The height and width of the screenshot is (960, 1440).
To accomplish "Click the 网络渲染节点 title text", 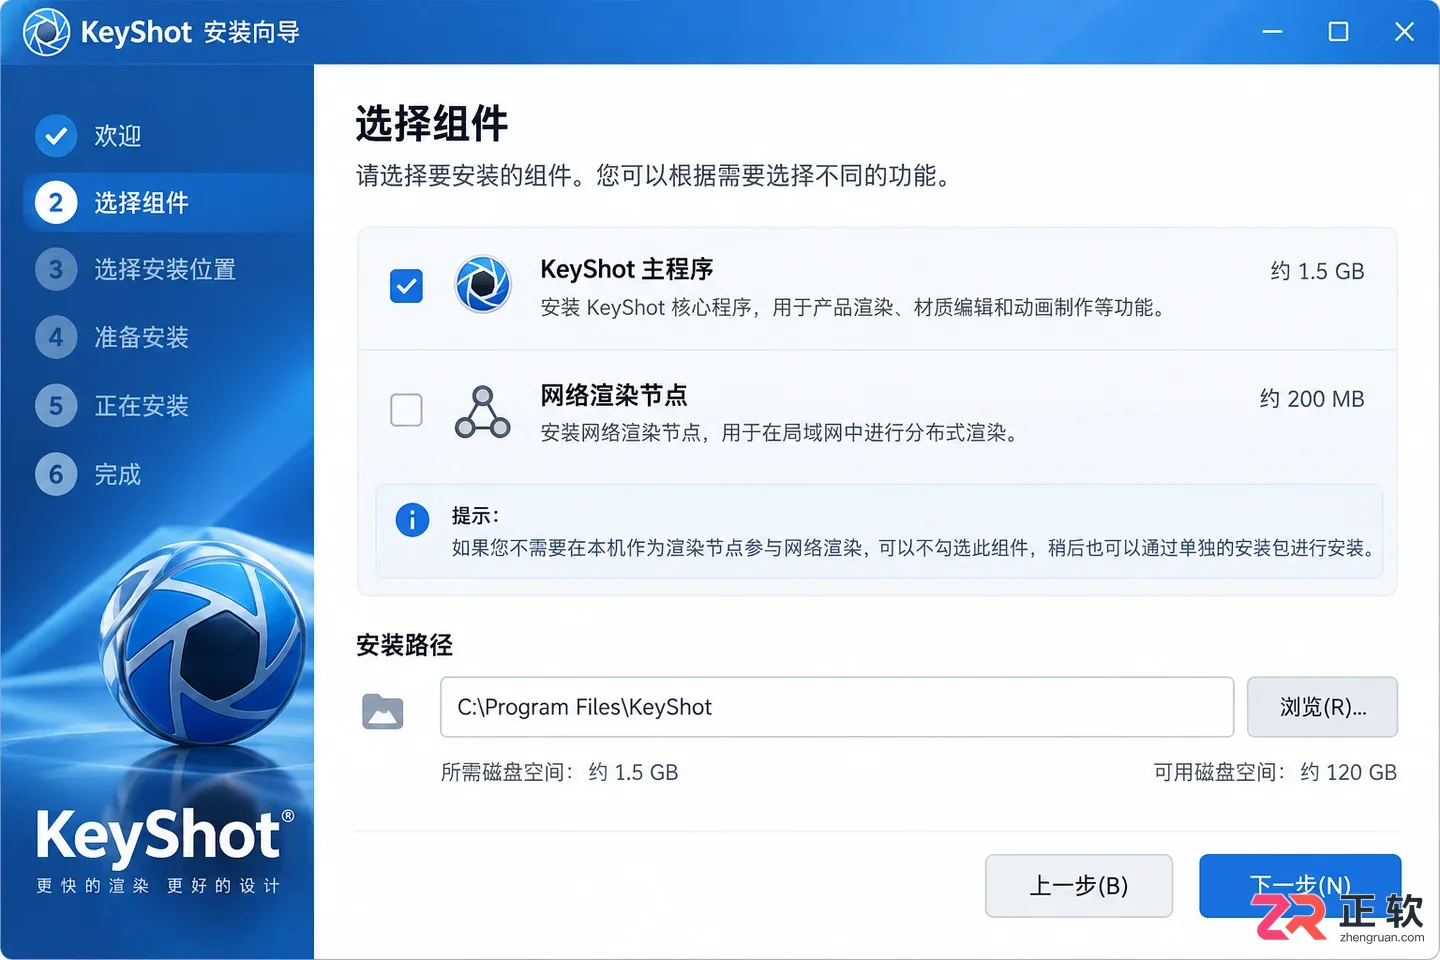I will (x=614, y=395).
